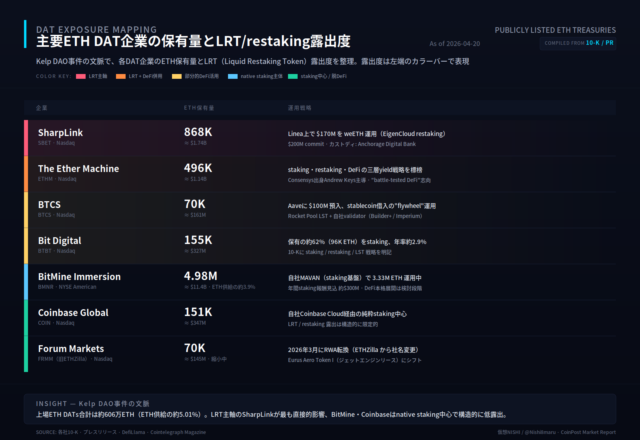Image resolution: width=640 pixels, height=440 pixels.
Task: Select the Forum Markets row
Action: (x=320, y=353)
